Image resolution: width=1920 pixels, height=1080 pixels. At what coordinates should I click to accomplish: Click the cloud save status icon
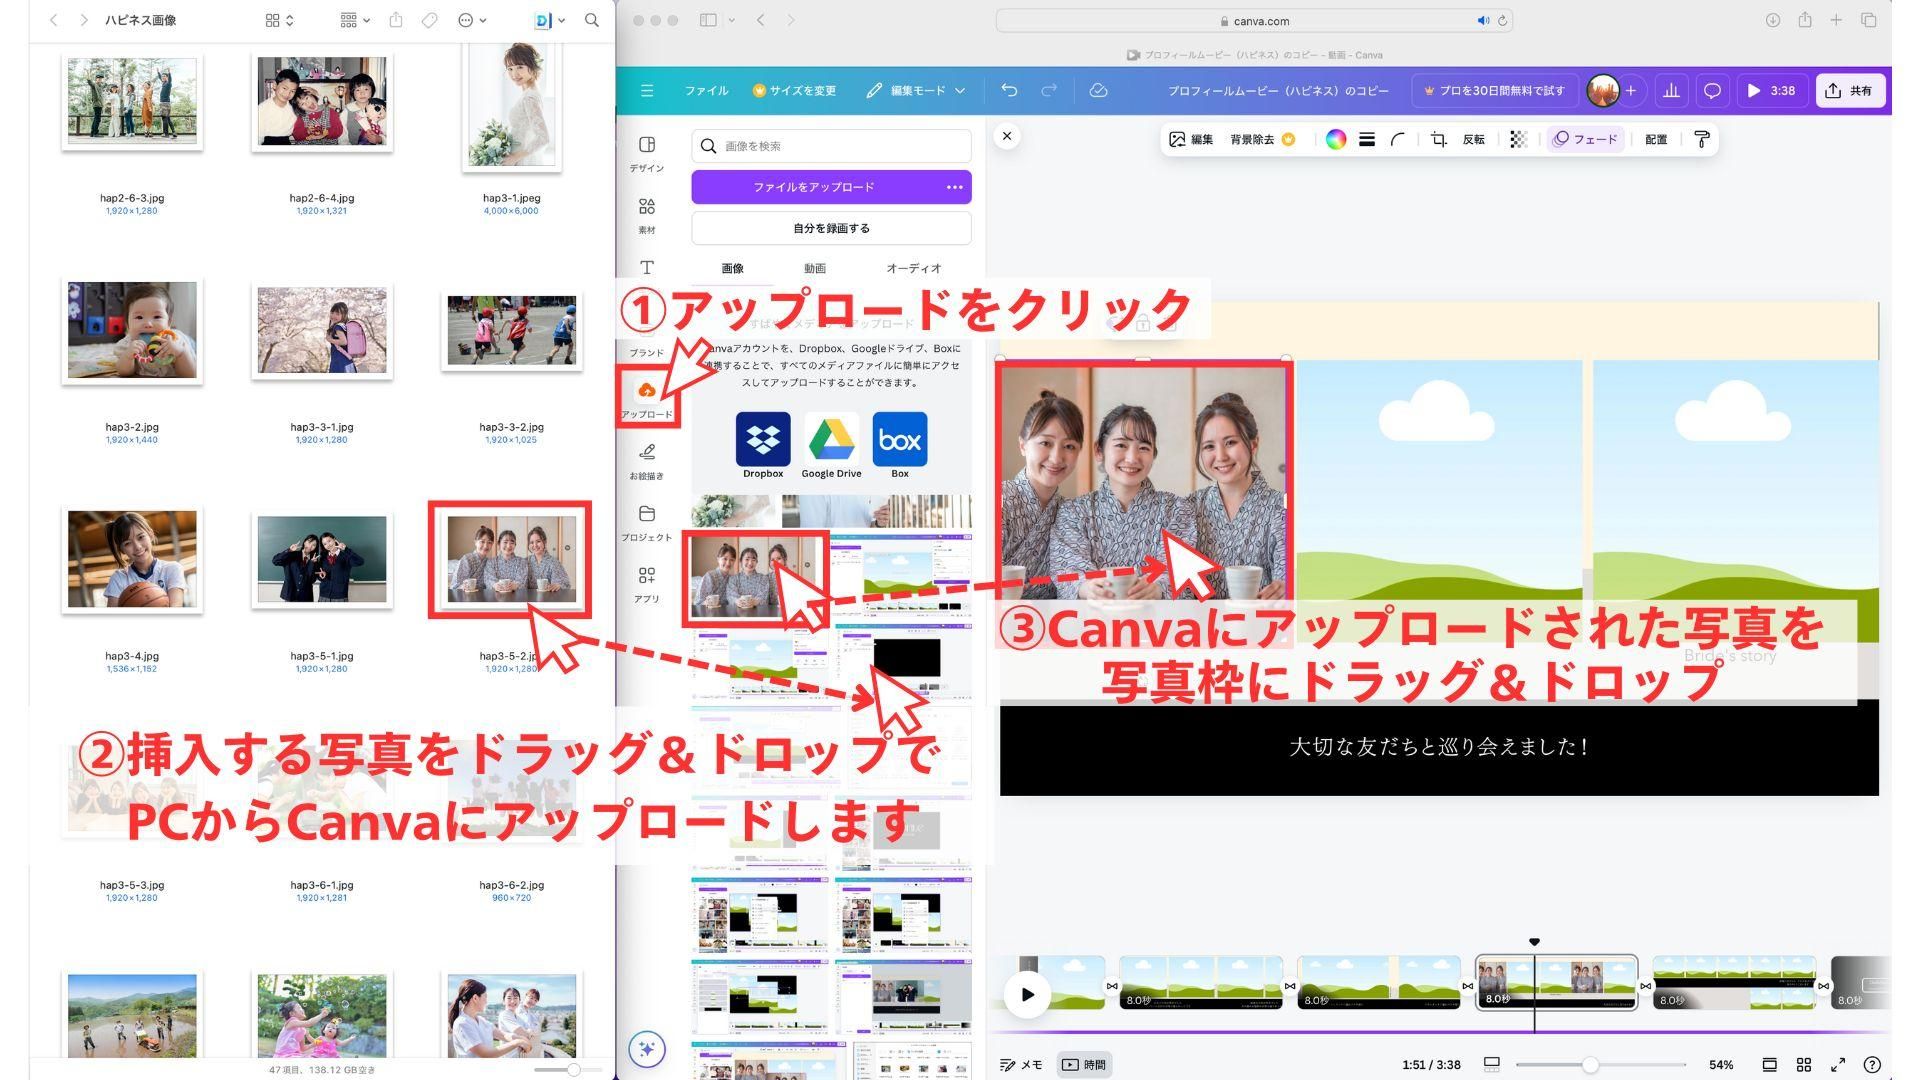[1098, 90]
